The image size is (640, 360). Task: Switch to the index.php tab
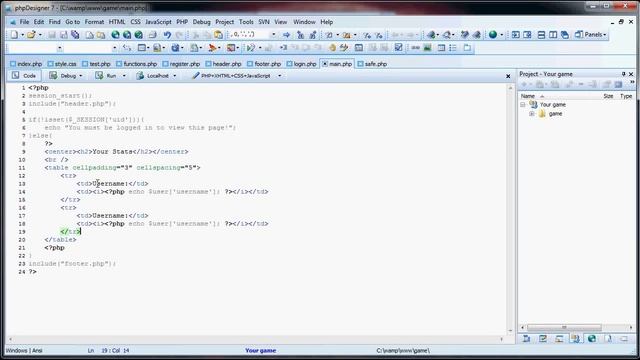click(26, 64)
